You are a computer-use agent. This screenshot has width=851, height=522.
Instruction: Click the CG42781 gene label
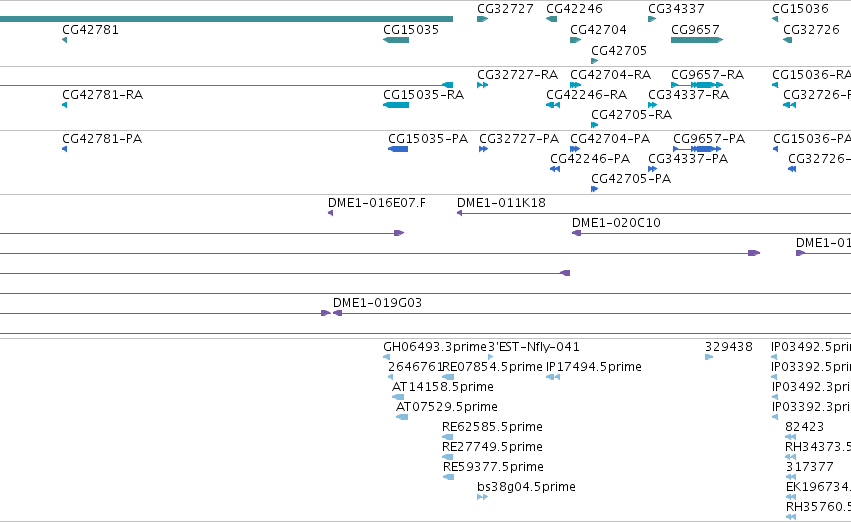coord(90,30)
